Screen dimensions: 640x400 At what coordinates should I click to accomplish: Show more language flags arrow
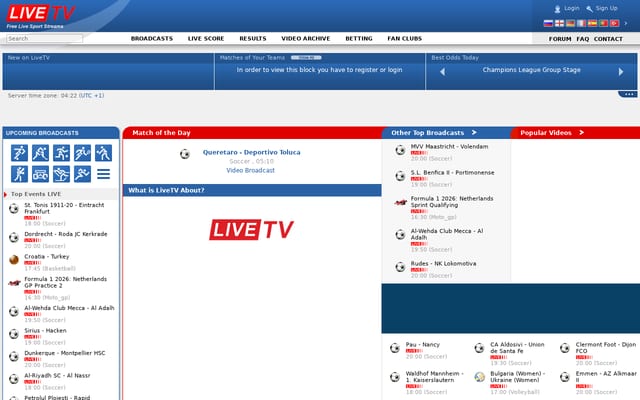(x=626, y=23)
